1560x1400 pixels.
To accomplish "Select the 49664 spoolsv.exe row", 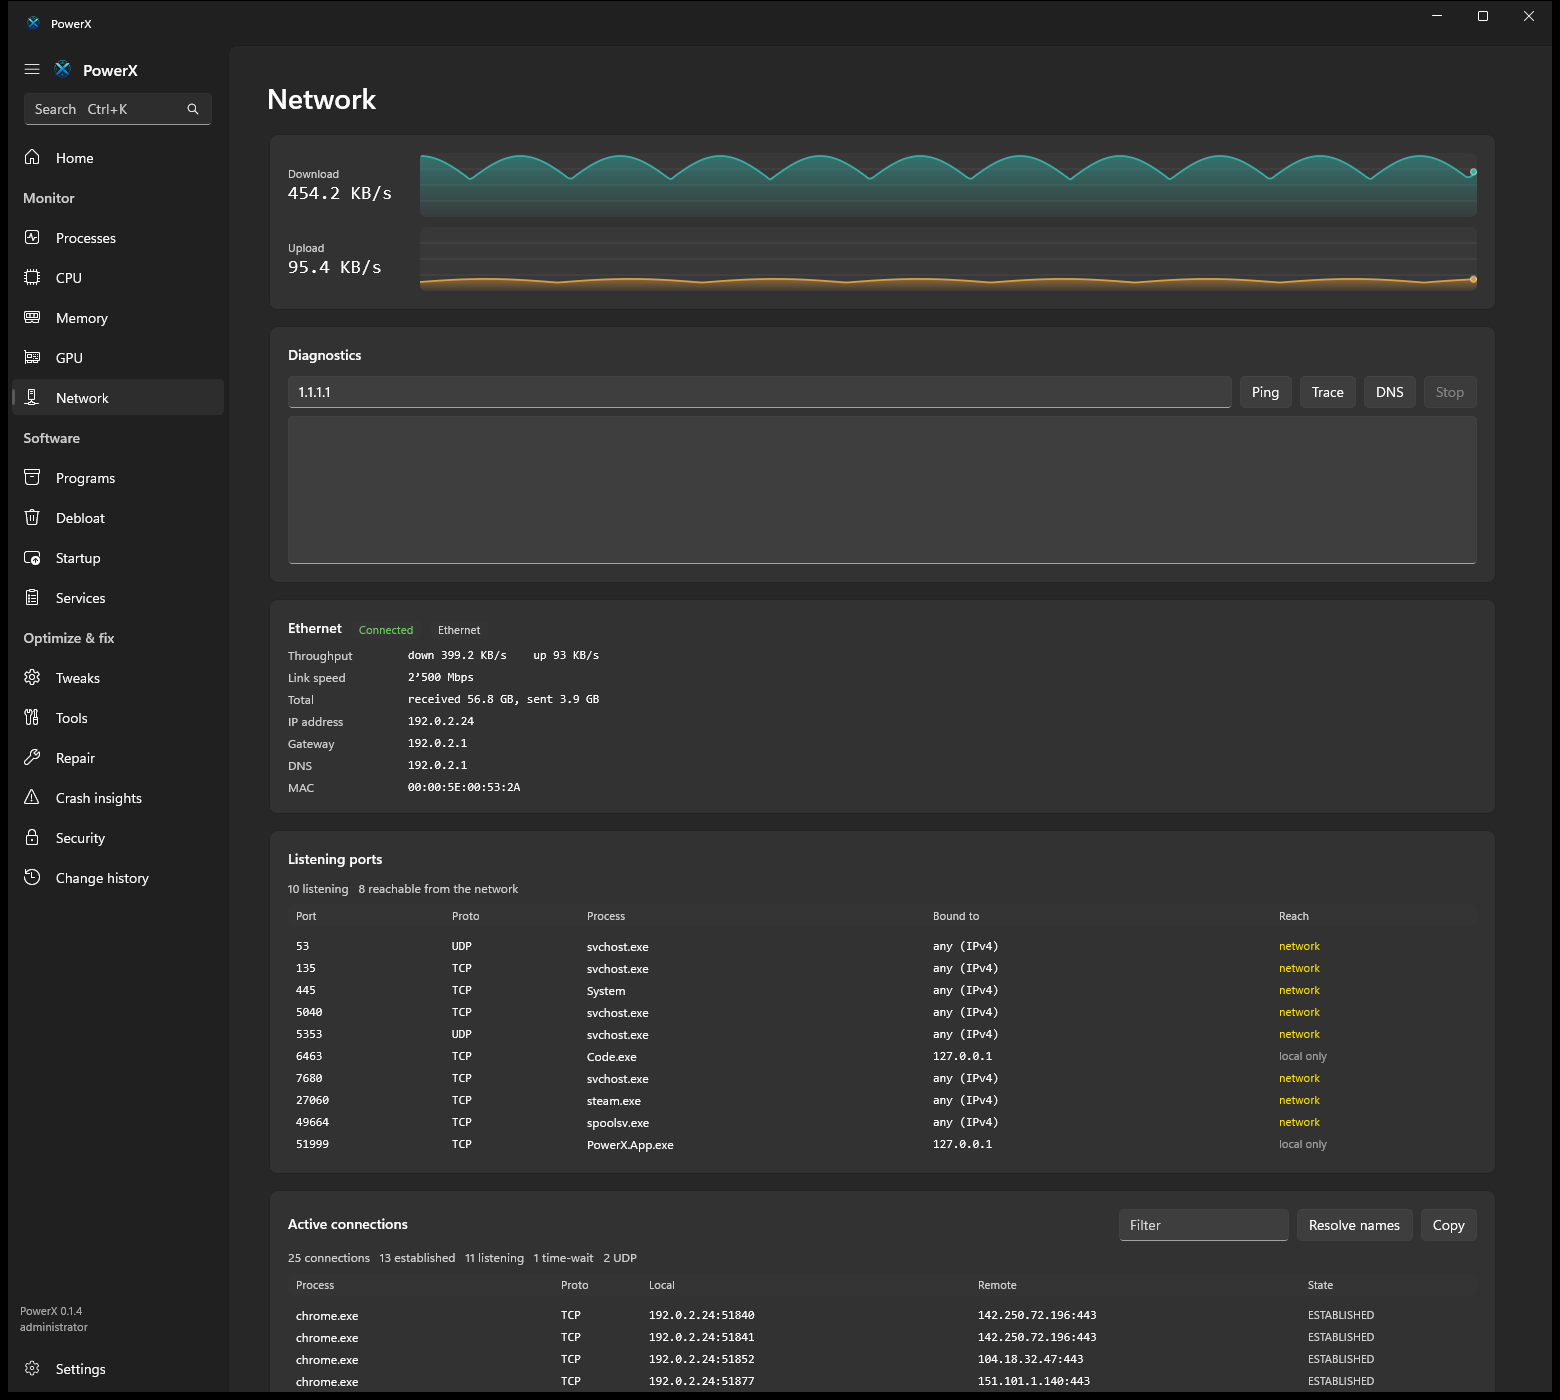I will tap(882, 1122).
